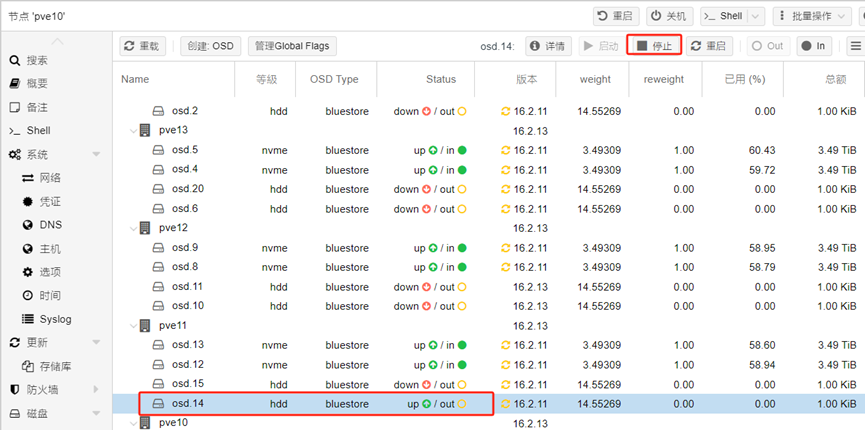Viewport: 865px width, 430px height.
Task: Sort by 已用 (%) column header
Action: click(x=743, y=79)
